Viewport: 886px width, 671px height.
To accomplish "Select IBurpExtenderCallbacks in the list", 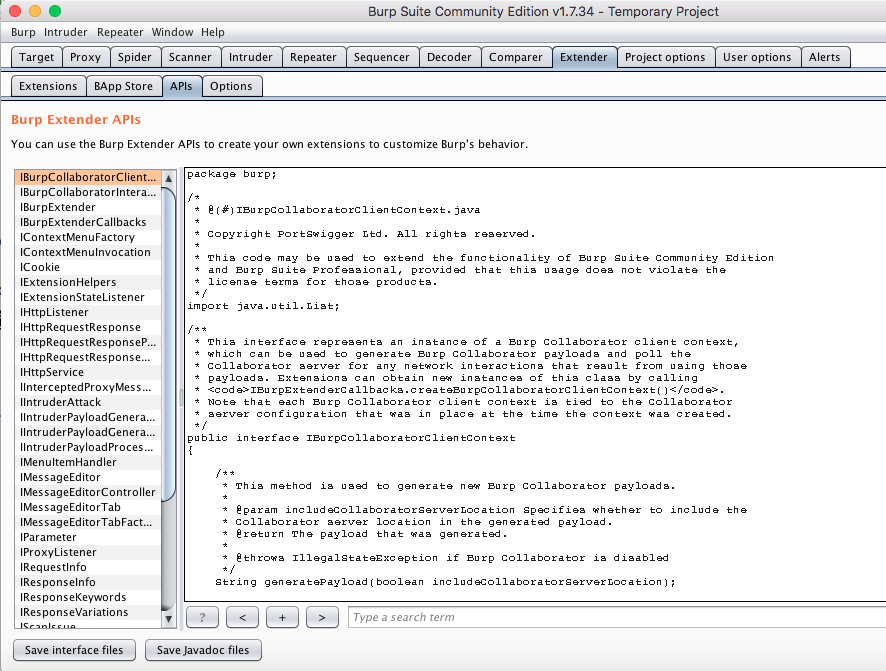I will [x=83, y=222].
